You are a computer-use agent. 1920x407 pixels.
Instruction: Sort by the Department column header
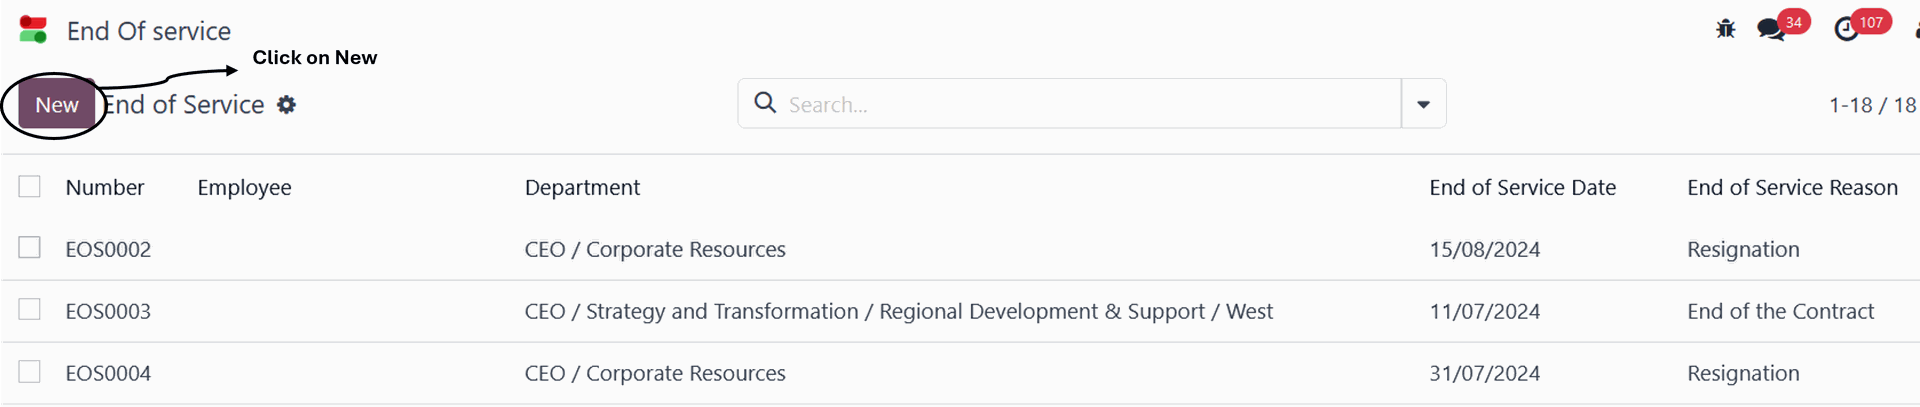click(582, 187)
